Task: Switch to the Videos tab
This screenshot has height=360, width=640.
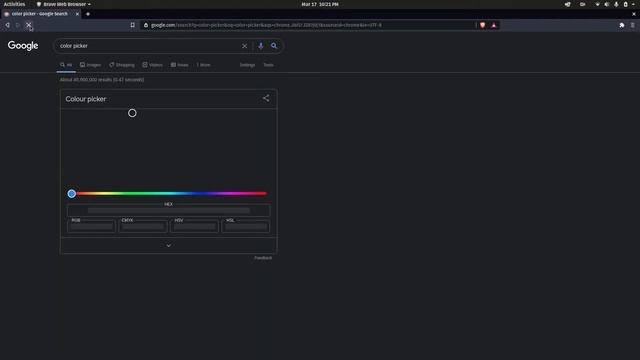Action: point(152,65)
